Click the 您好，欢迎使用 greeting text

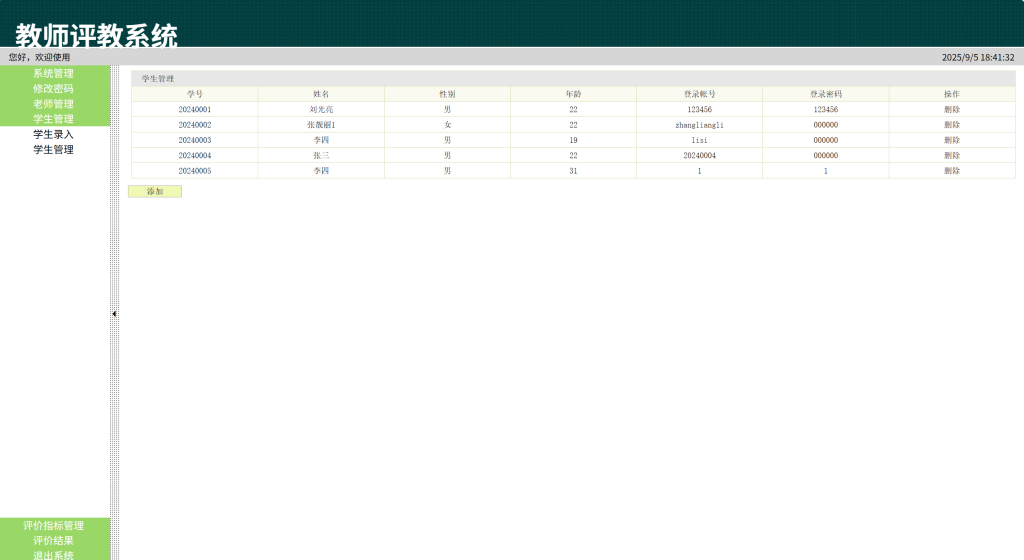pyautogui.click(x=39, y=57)
